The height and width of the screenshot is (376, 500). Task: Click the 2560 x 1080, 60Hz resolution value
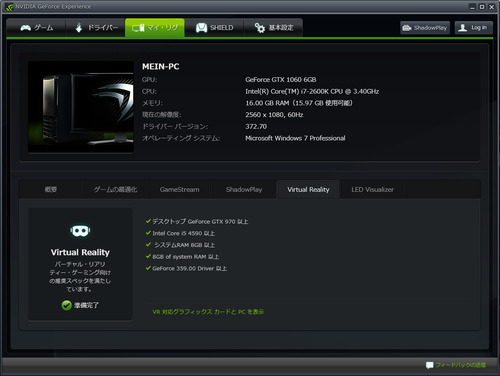274,115
